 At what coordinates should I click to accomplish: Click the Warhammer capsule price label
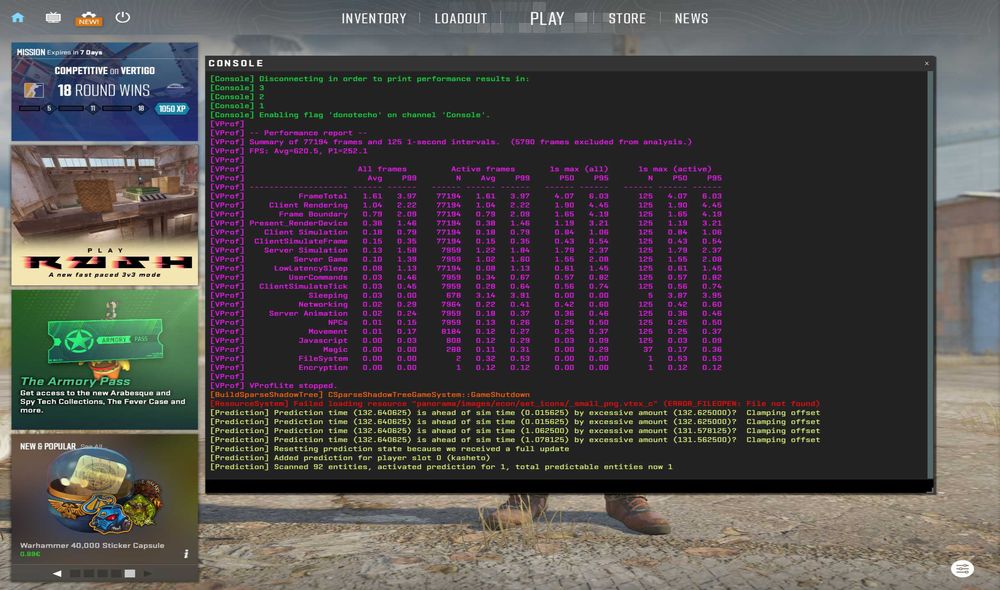pyautogui.click(x=30, y=554)
